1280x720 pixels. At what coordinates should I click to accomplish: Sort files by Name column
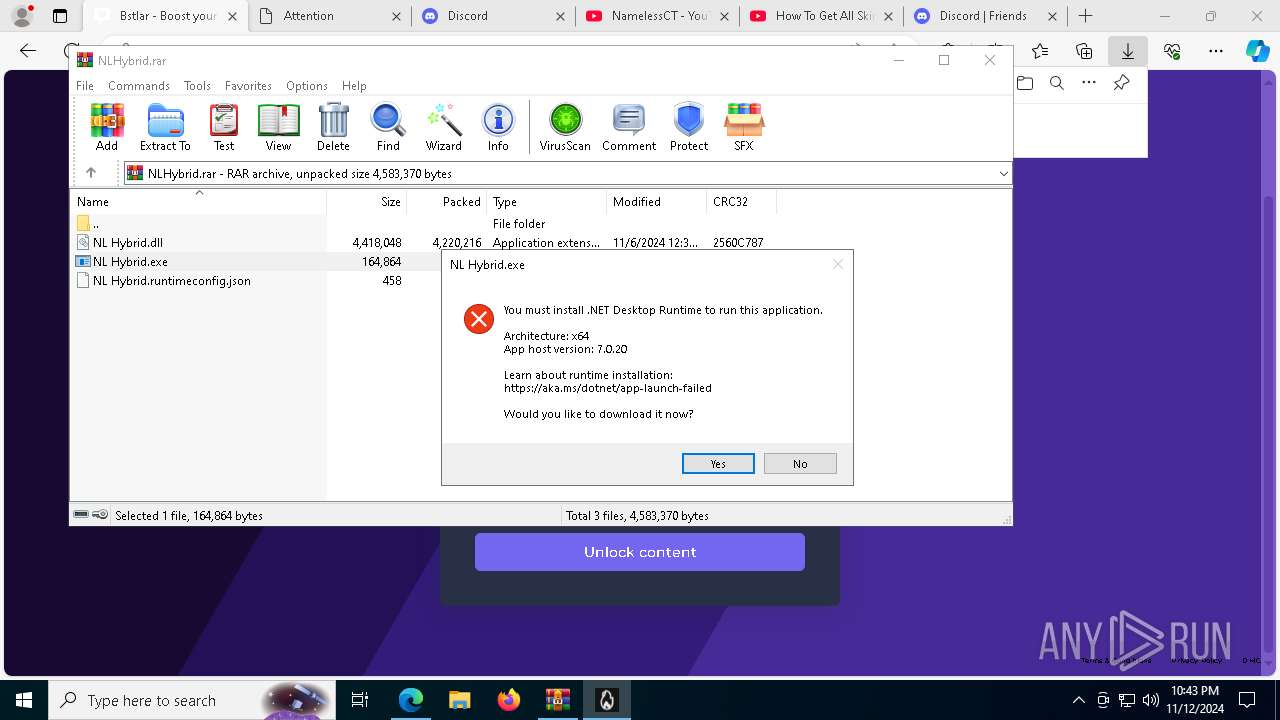click(x=198, y=201)
